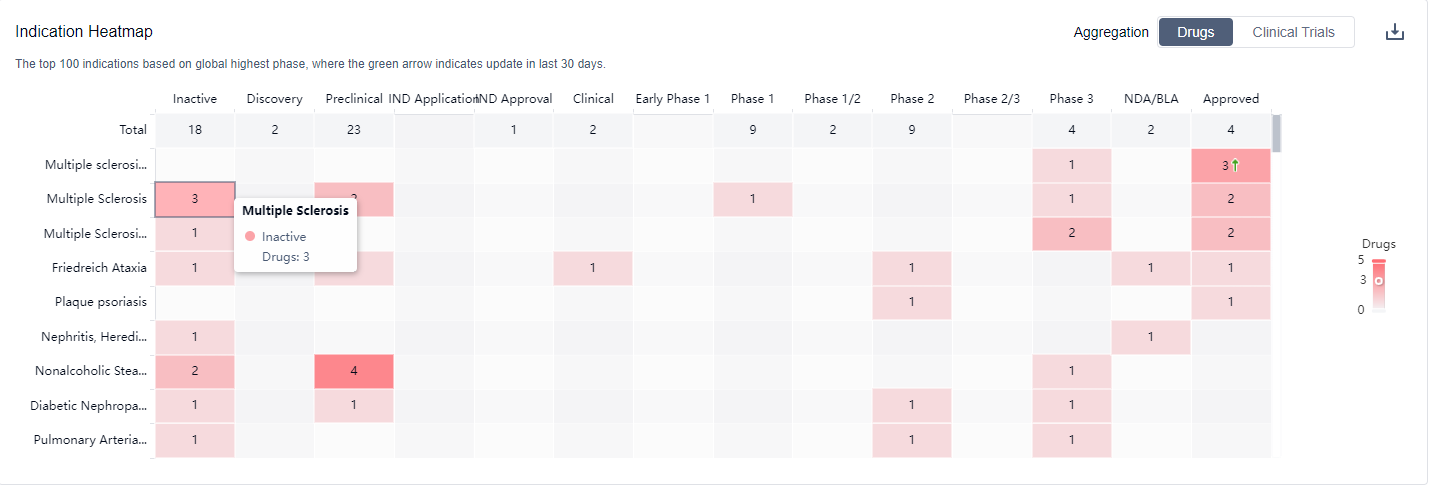Click the green arrow update indicator

[1235, 166]
